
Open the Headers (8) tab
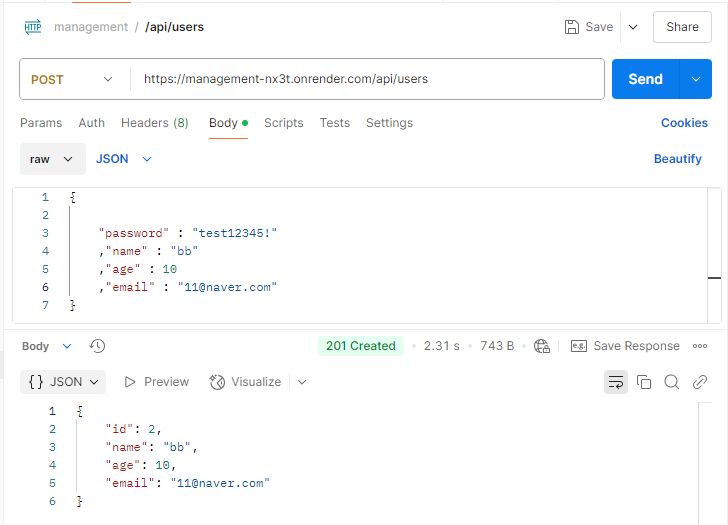(x=155, y=123)
